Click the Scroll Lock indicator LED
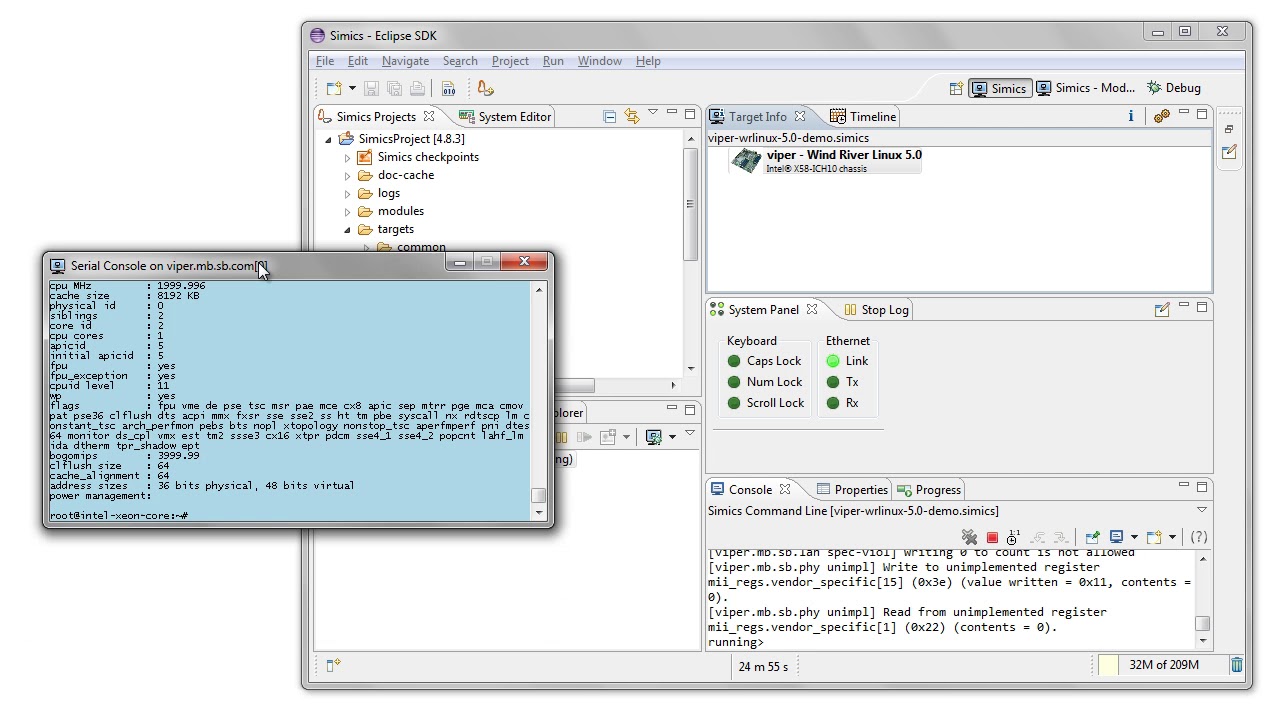 (734, 403)
